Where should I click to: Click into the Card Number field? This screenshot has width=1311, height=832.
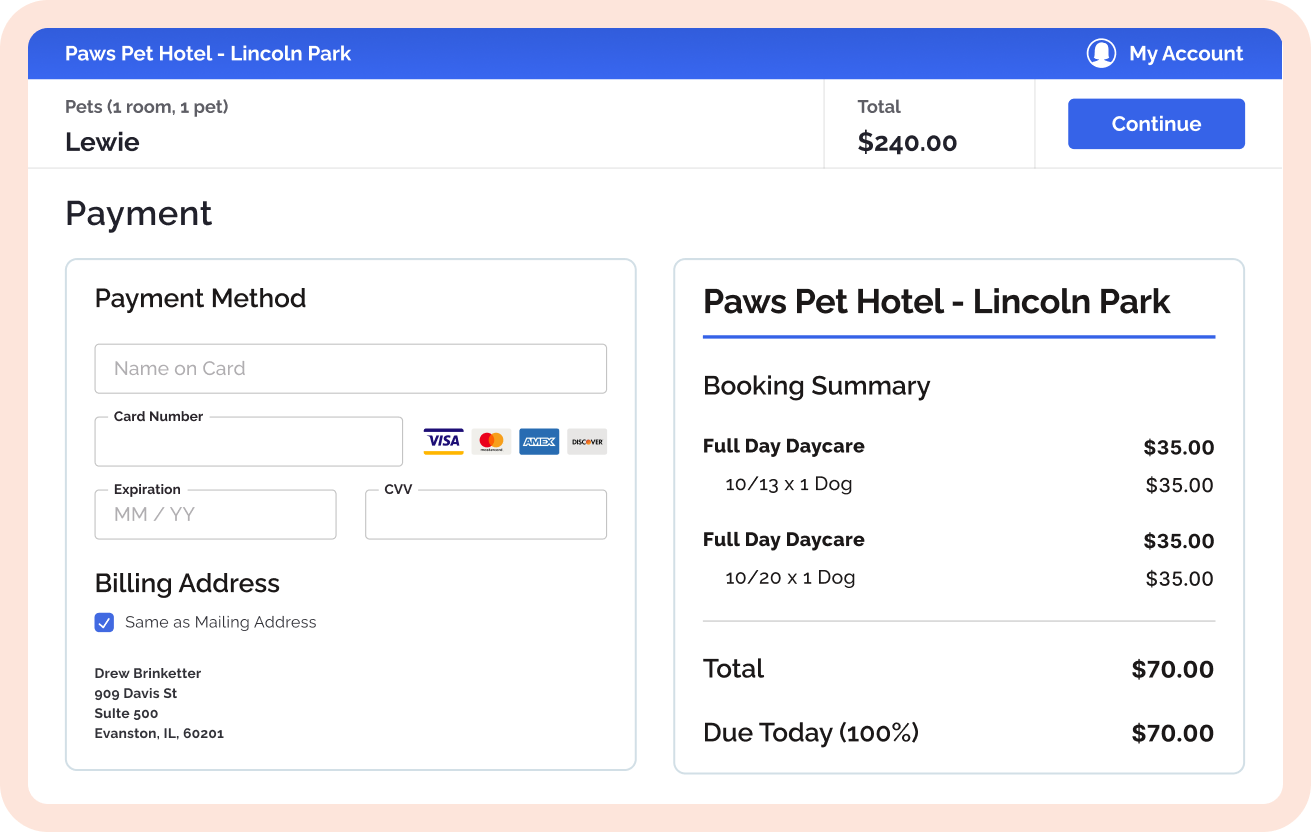(x=249, y=442)
